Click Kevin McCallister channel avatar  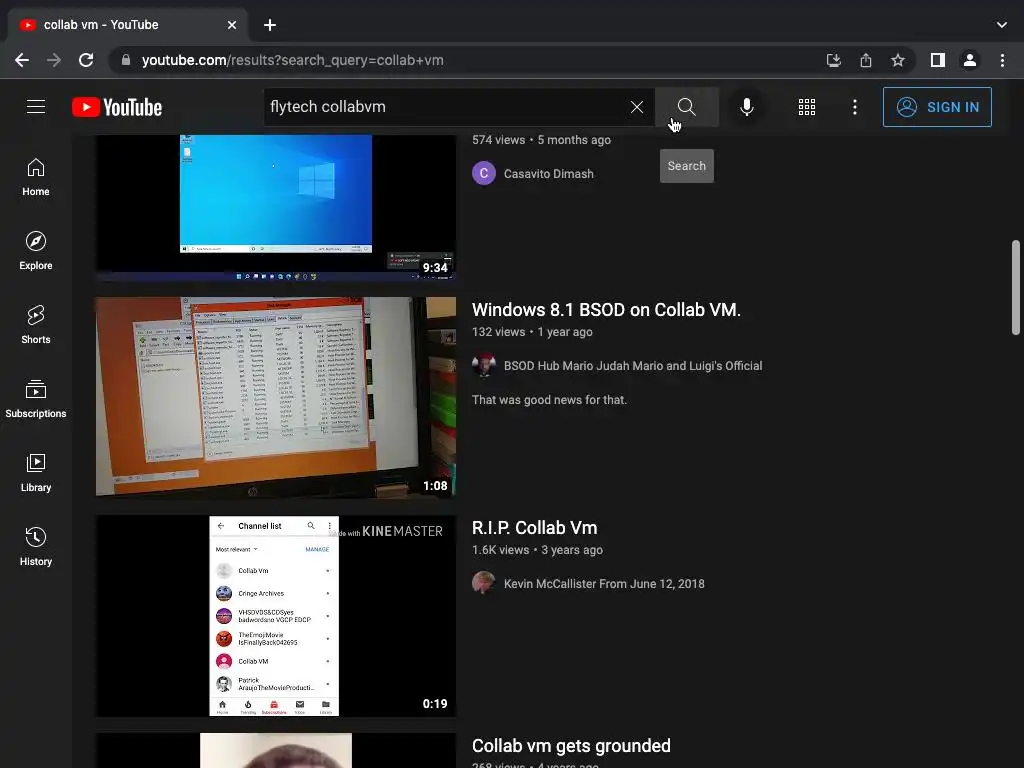[484, 583]
